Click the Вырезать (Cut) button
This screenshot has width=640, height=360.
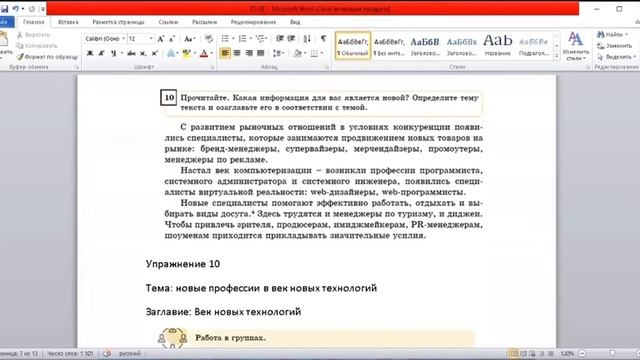click(x=33, y=35)
